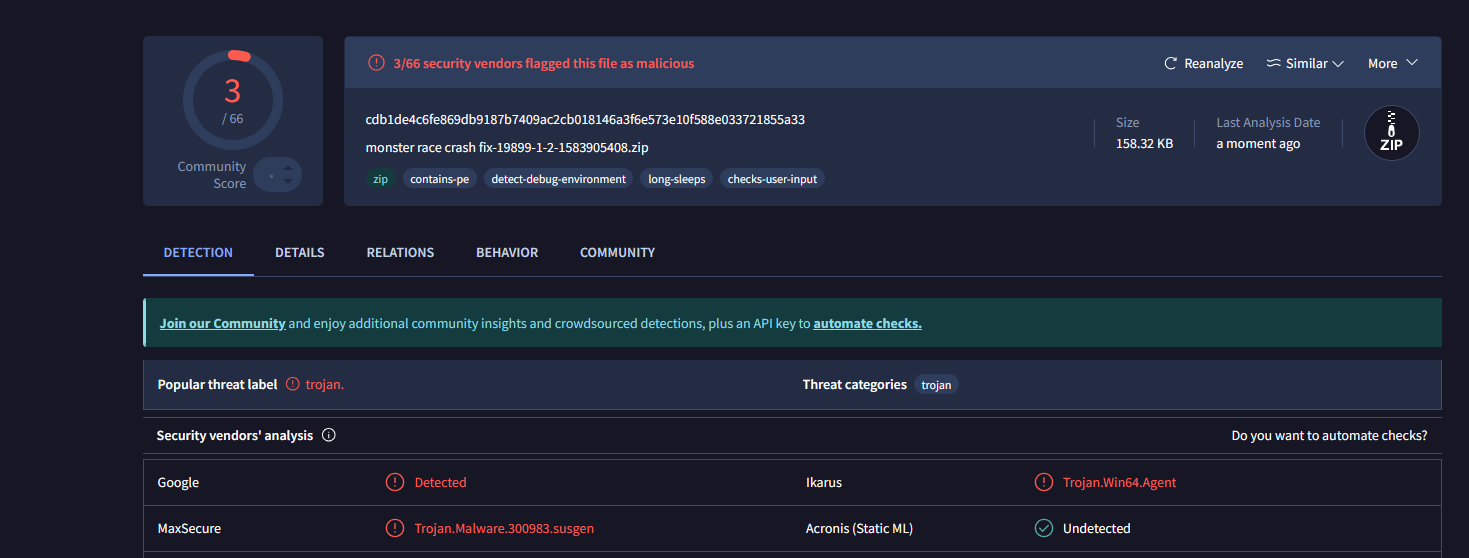Click the Reanalyze button
Screen dimensions: 1469x558
1203,63
